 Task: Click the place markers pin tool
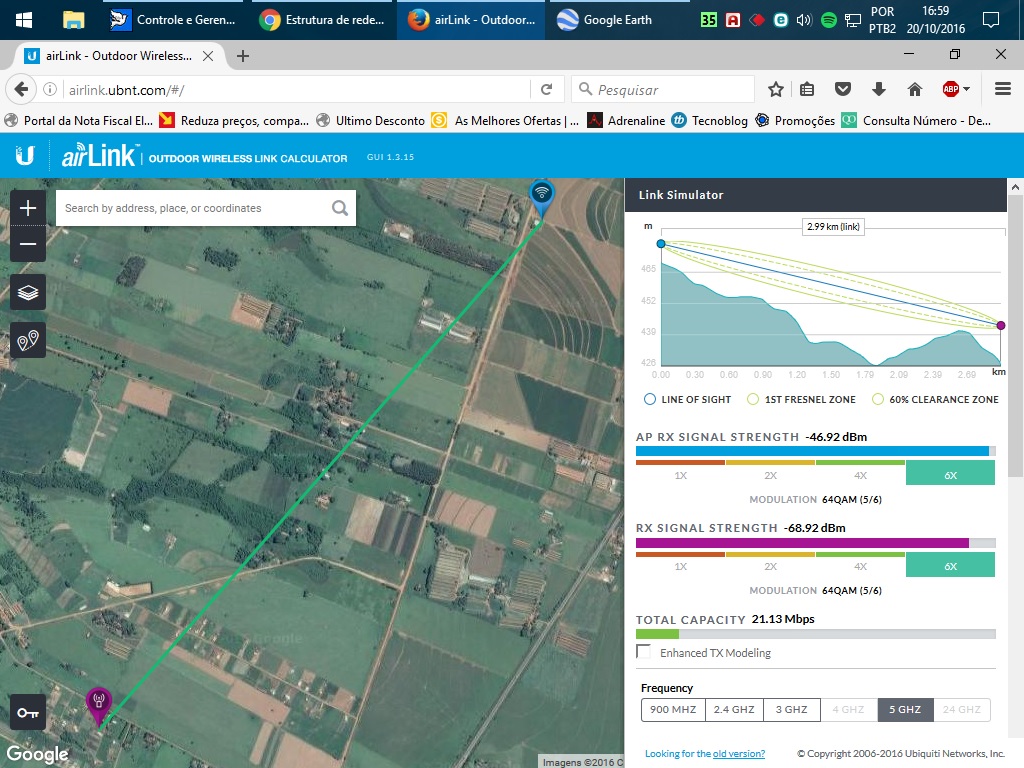pos(27,340)
